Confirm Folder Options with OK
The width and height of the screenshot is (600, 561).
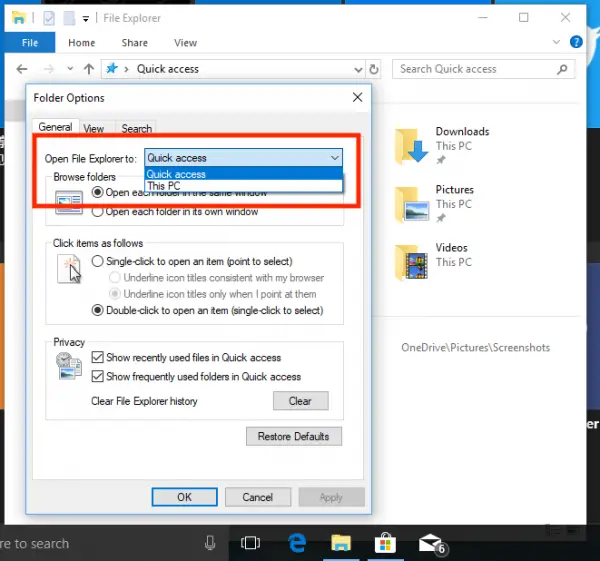pyautogui.click(x=184, y=497)
